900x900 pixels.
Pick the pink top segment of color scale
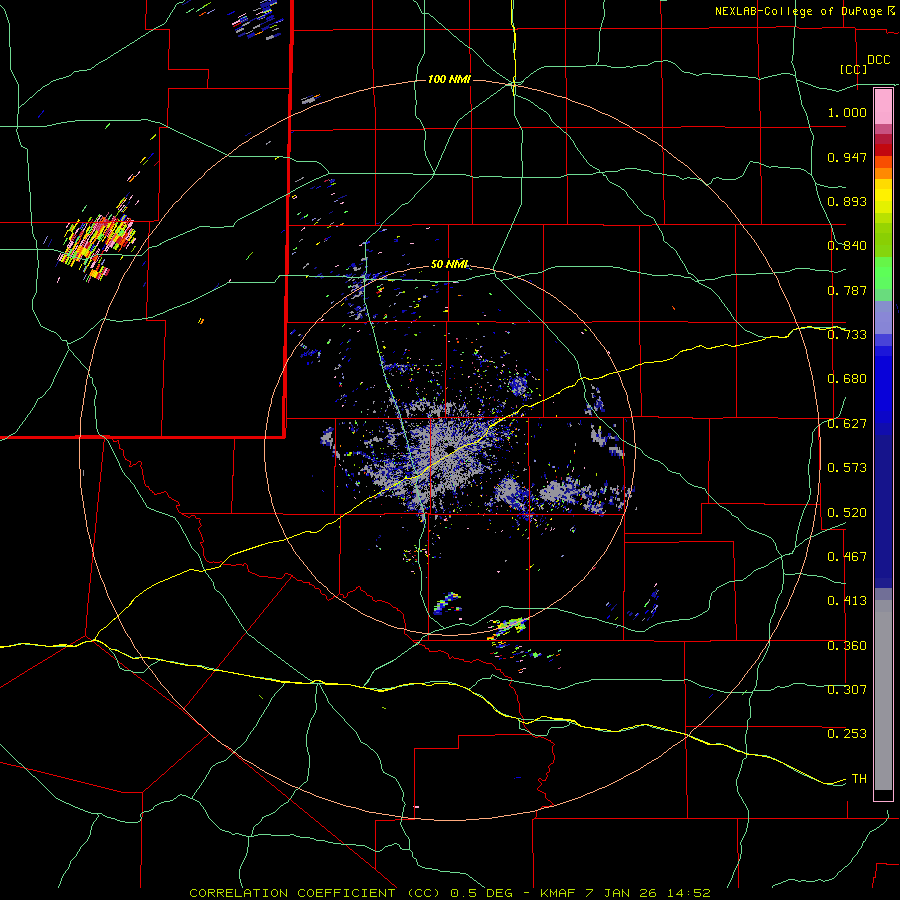[x=883, y=107]
